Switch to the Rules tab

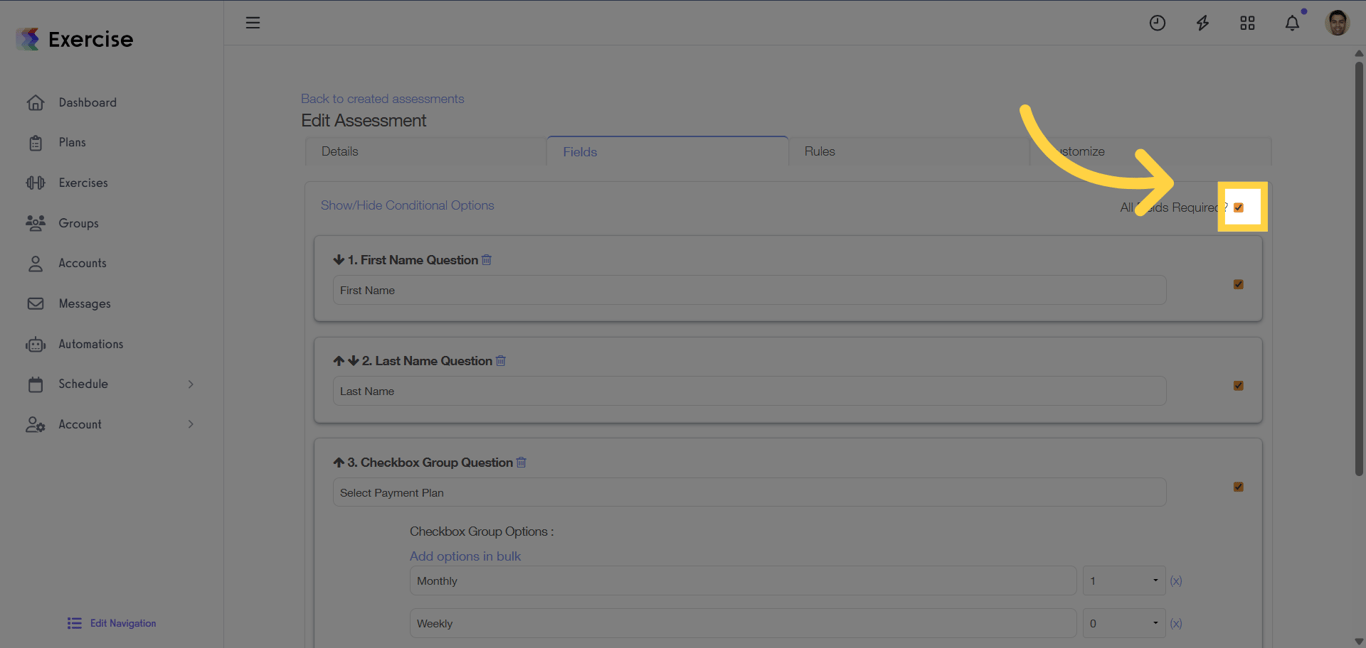tap(820, 151)
